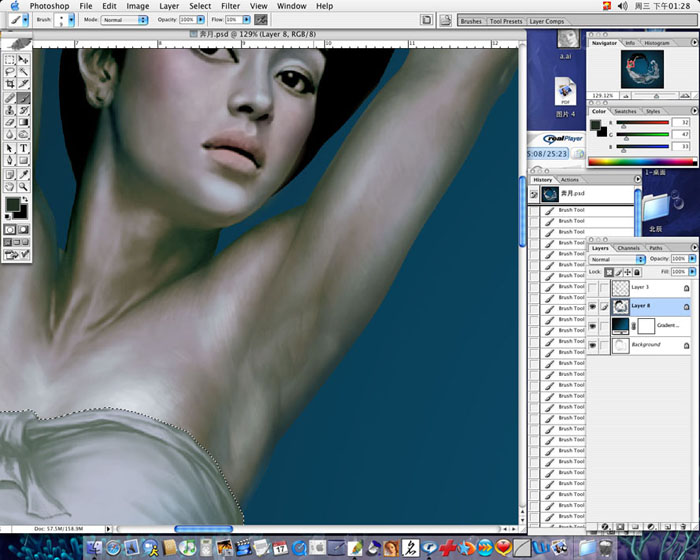This screenshot has height=560, width=700.
Task: Open Layers panel Opacity arrow
Action: 692,259
